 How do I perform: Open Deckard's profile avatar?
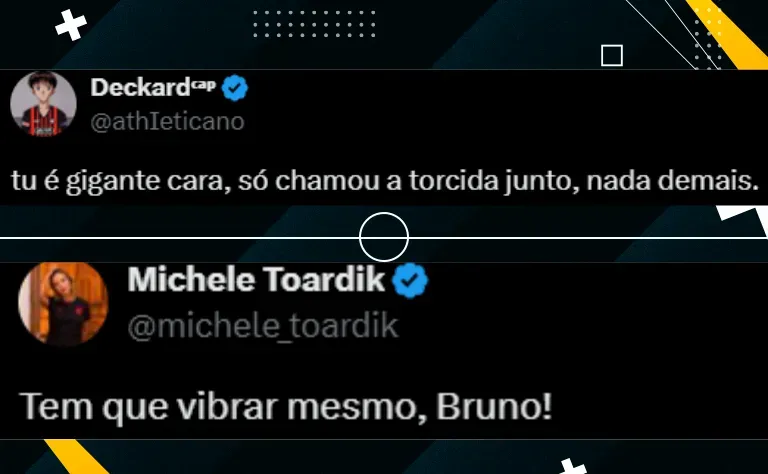pos(43,104)
